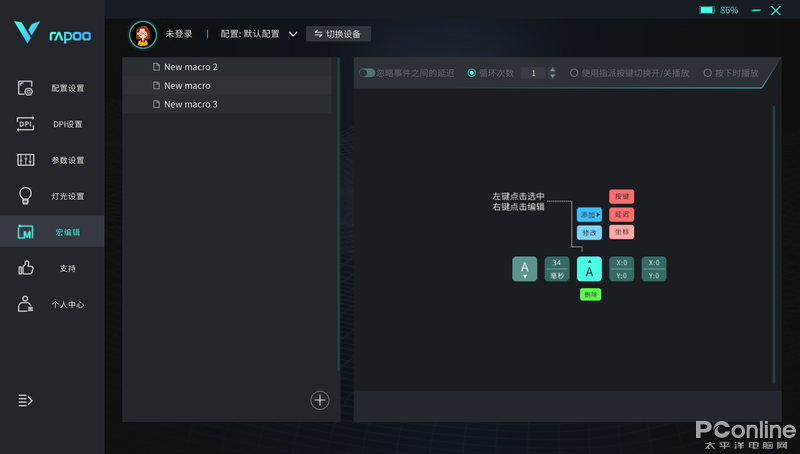Select the New macro 2 row
This screenshot has width=800, height=454.
point(227,67)
